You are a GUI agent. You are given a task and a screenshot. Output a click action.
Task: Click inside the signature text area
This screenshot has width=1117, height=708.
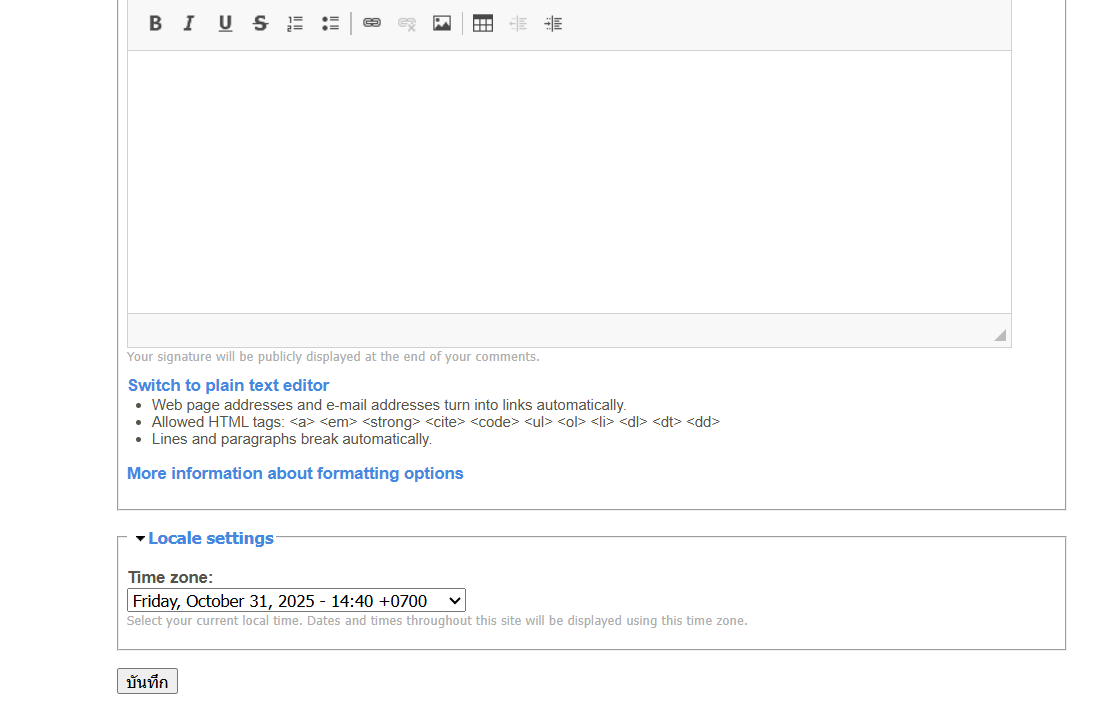click(568, 181)
